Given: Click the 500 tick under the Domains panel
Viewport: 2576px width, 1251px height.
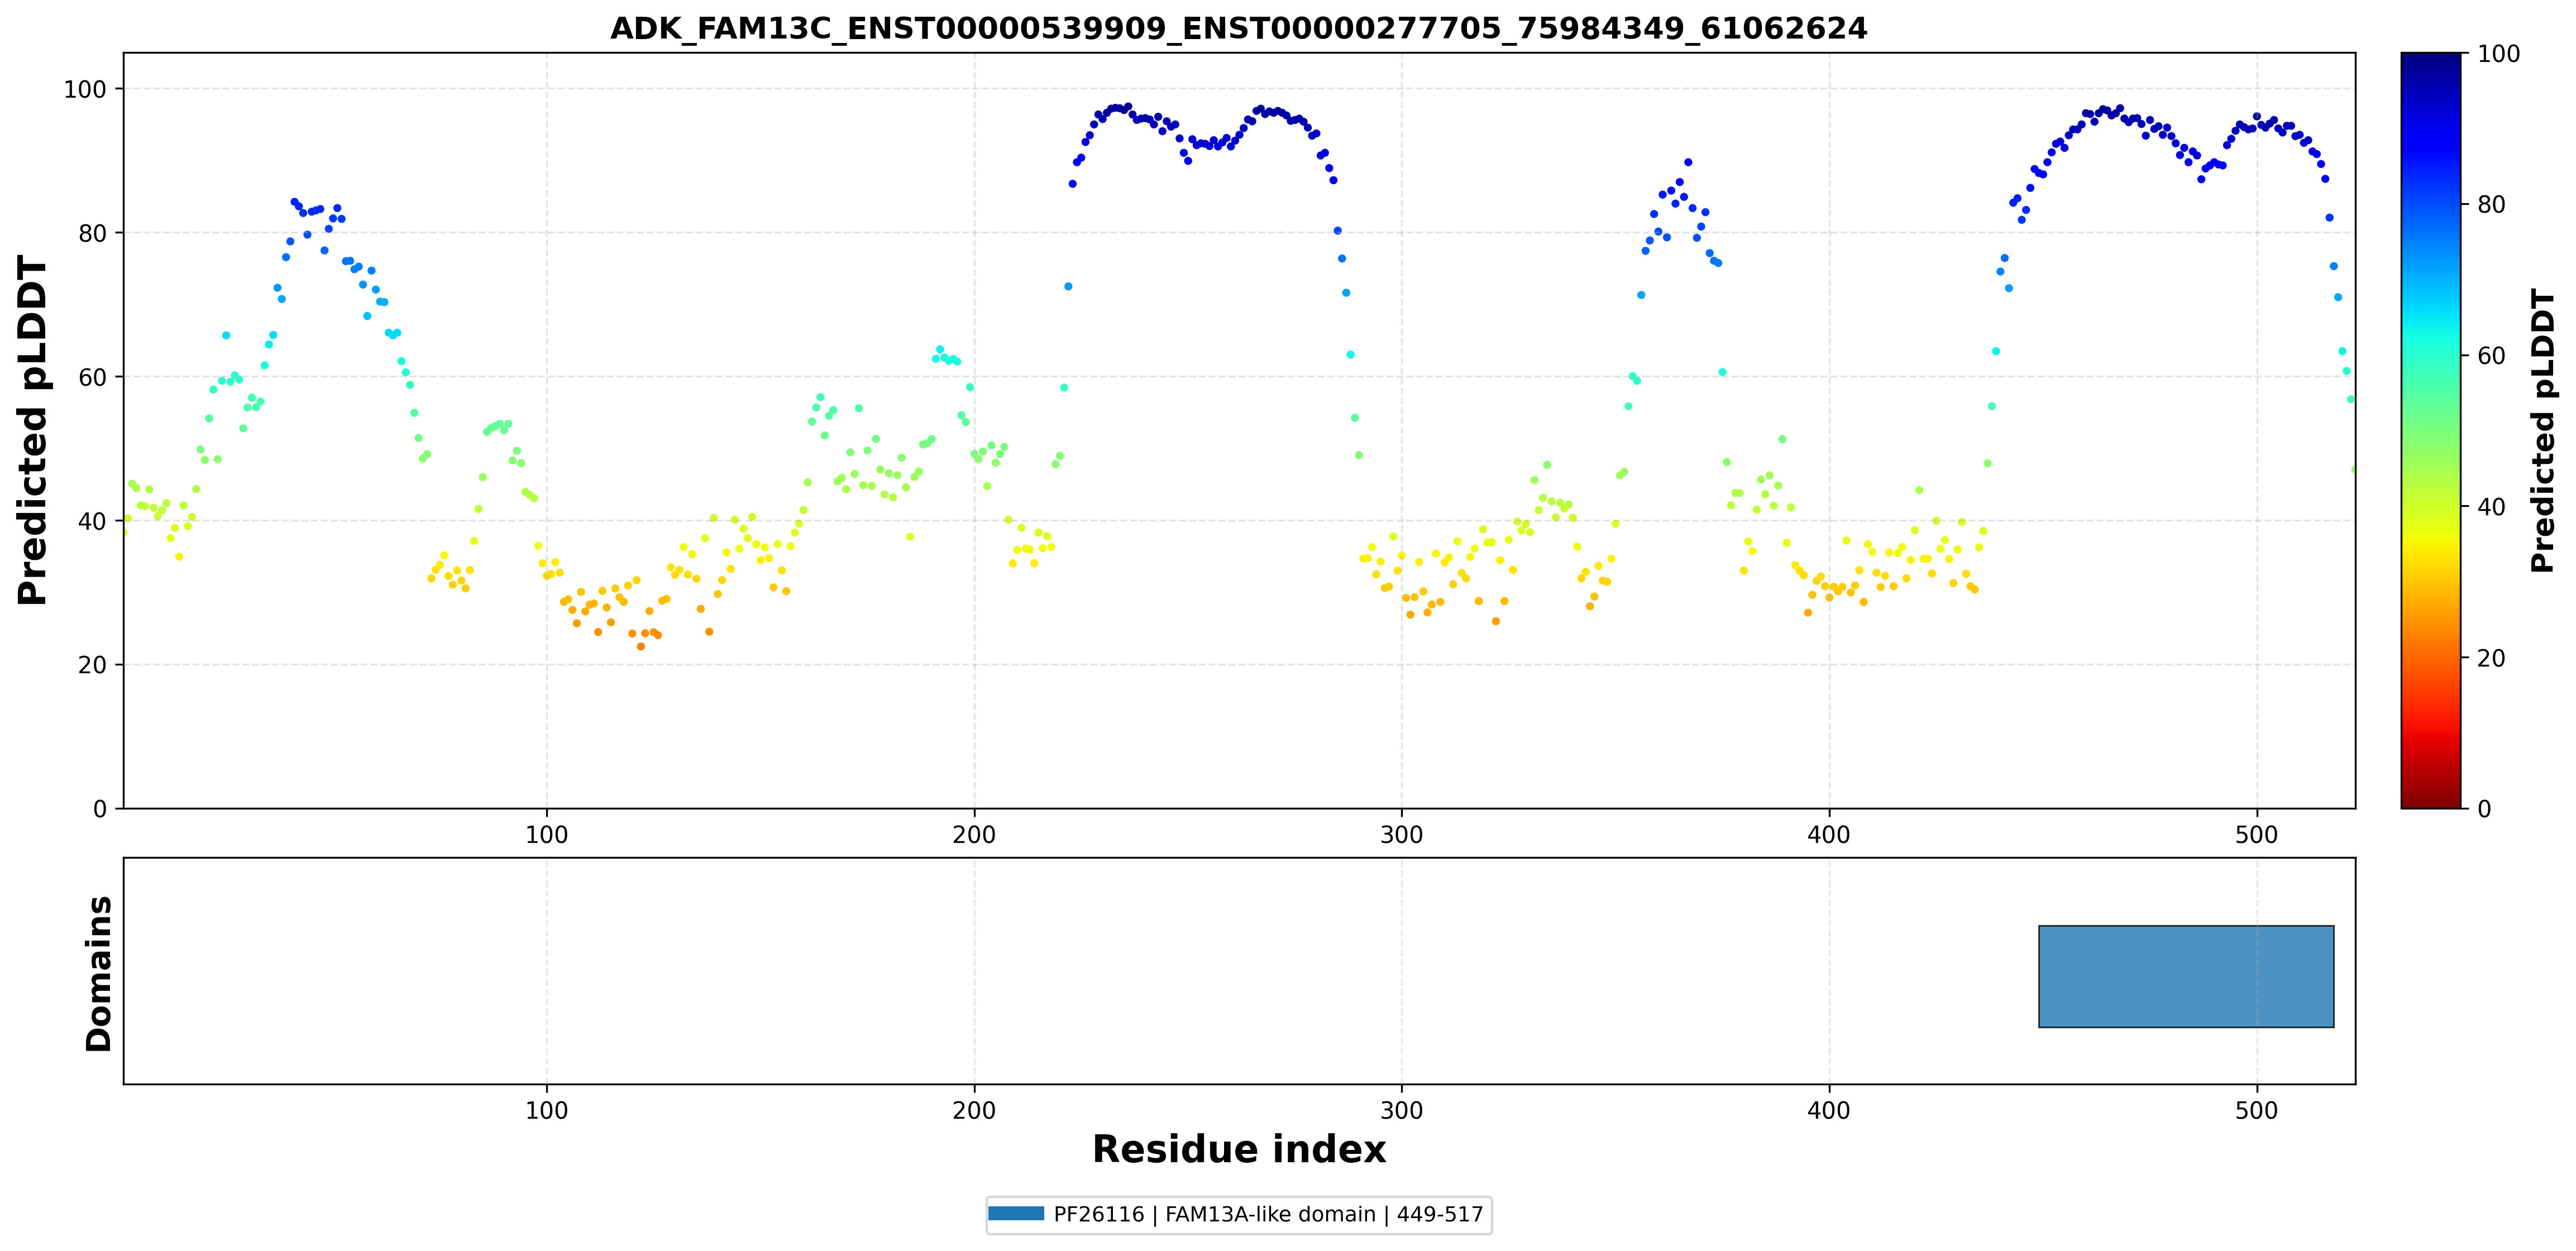Looking at the screenshot, I should (2257, 1110).
